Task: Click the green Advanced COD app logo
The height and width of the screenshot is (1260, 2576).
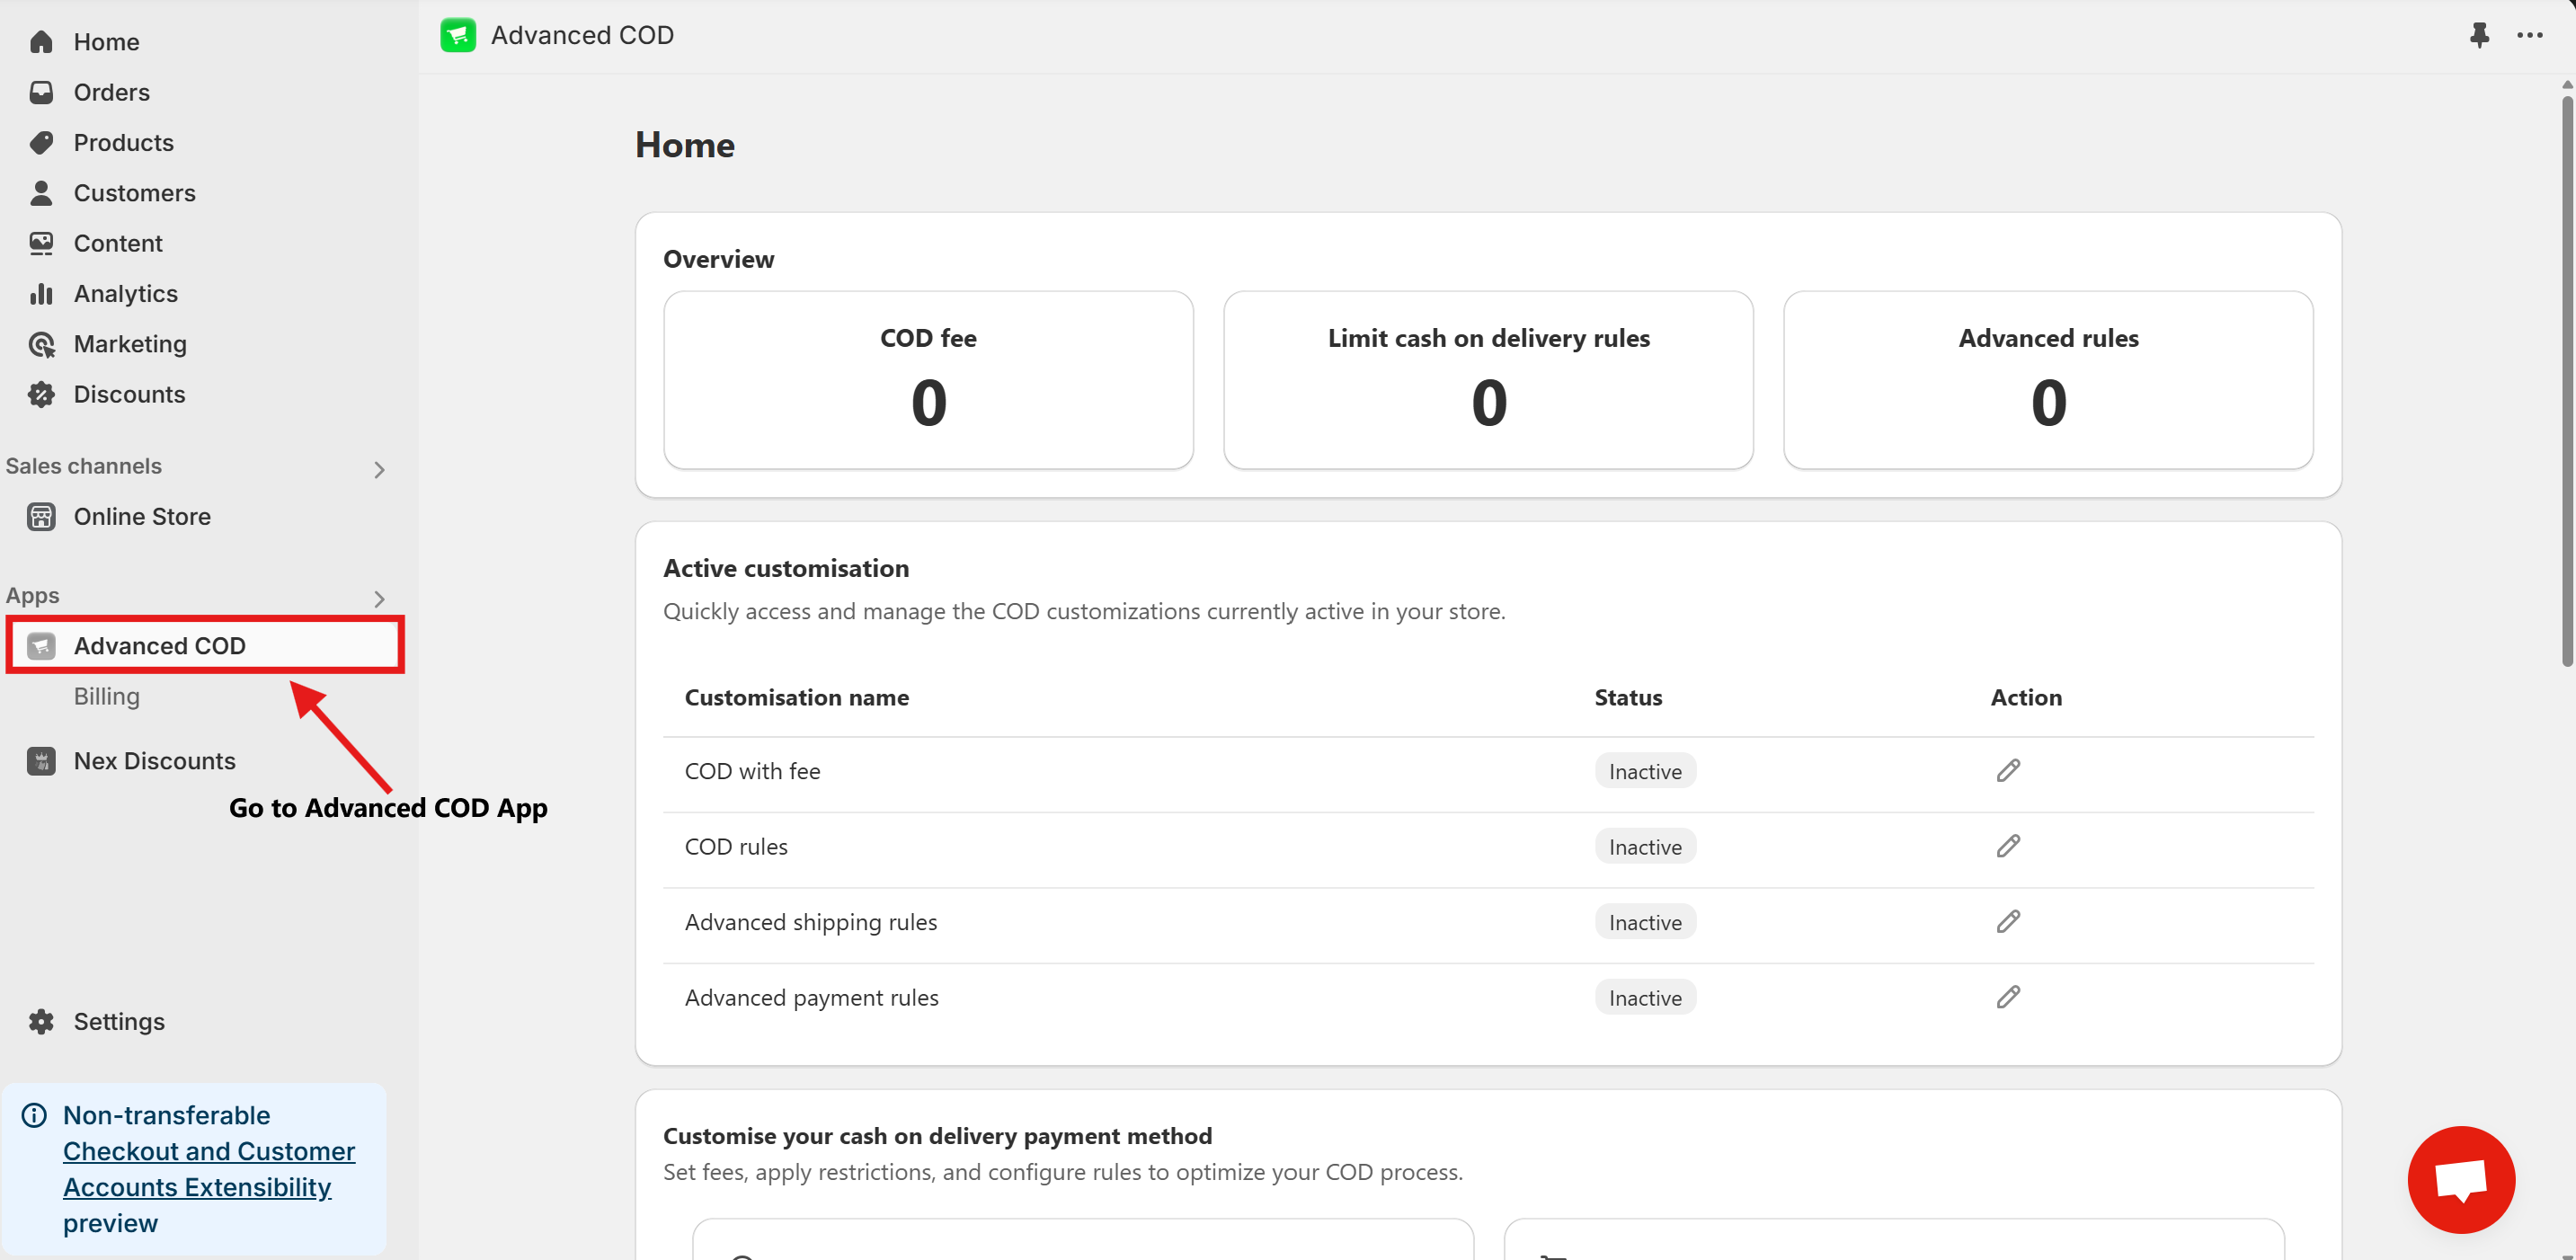Action: coord(458,35)
